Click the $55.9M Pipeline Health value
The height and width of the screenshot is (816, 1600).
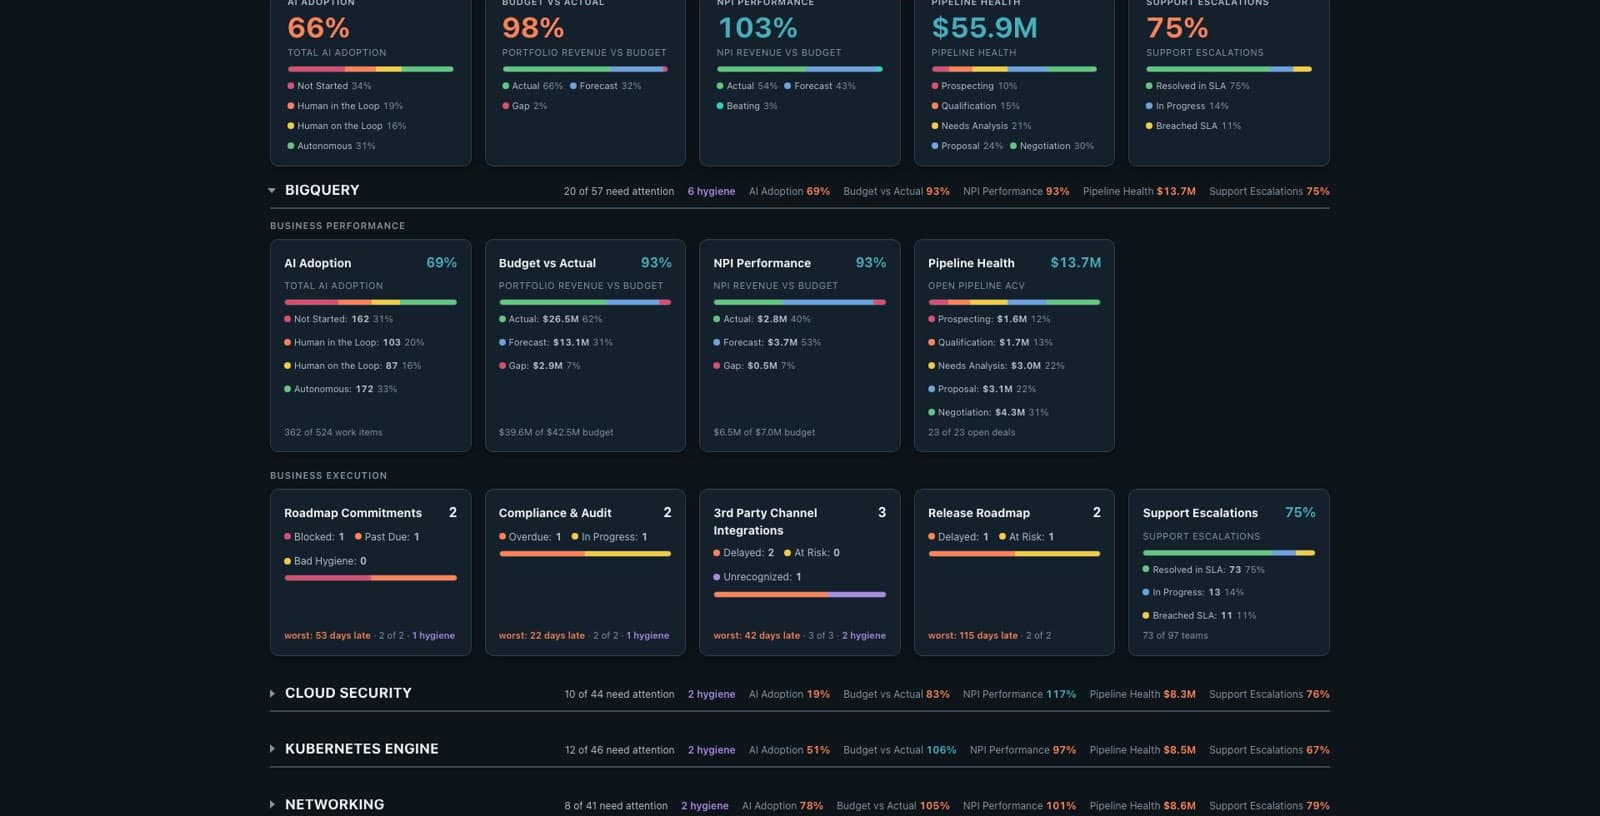(984, 28)
